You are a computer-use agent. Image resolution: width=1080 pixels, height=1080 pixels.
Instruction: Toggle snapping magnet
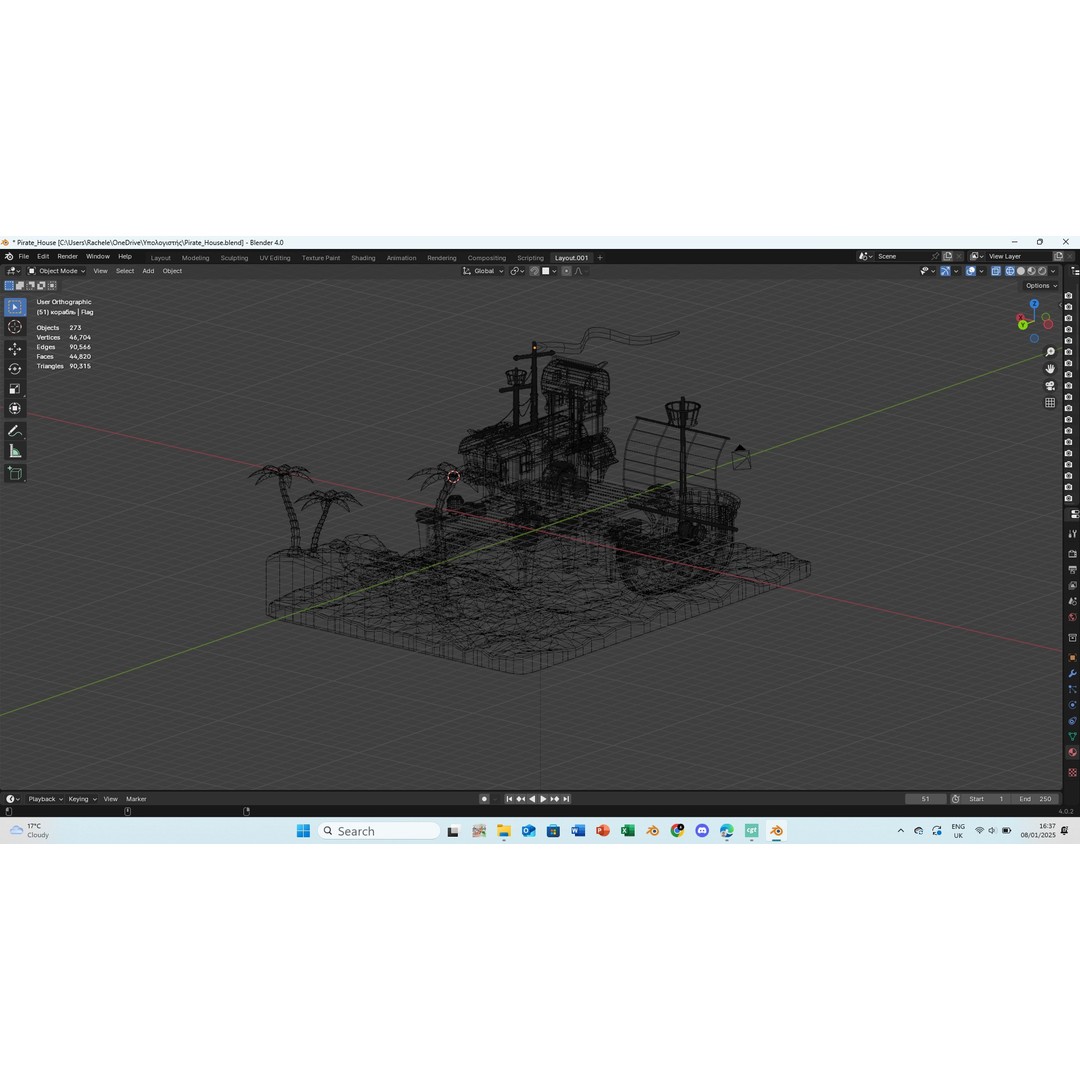pyautogui.click(x=534, y=271)
